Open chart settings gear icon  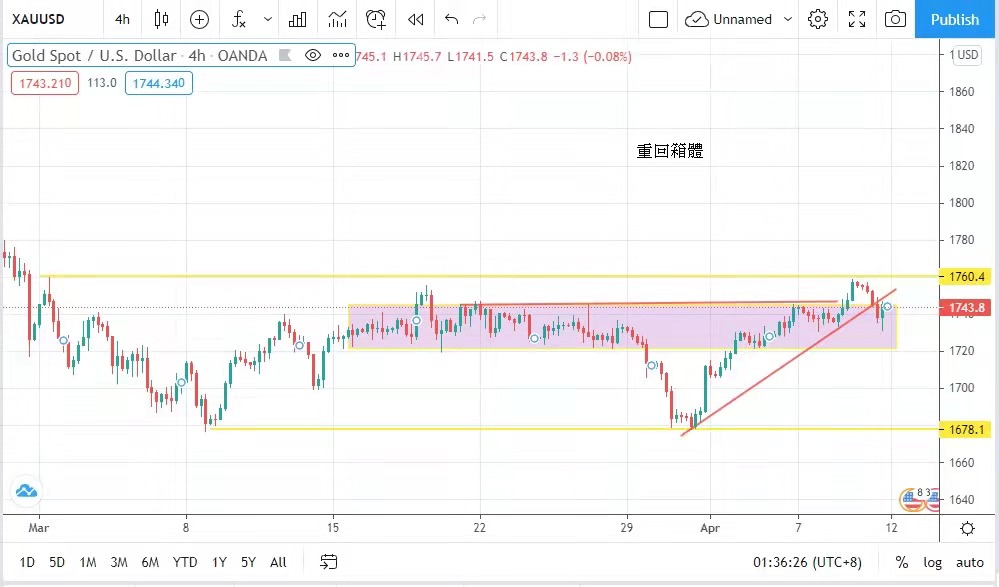tap(818, 19)
